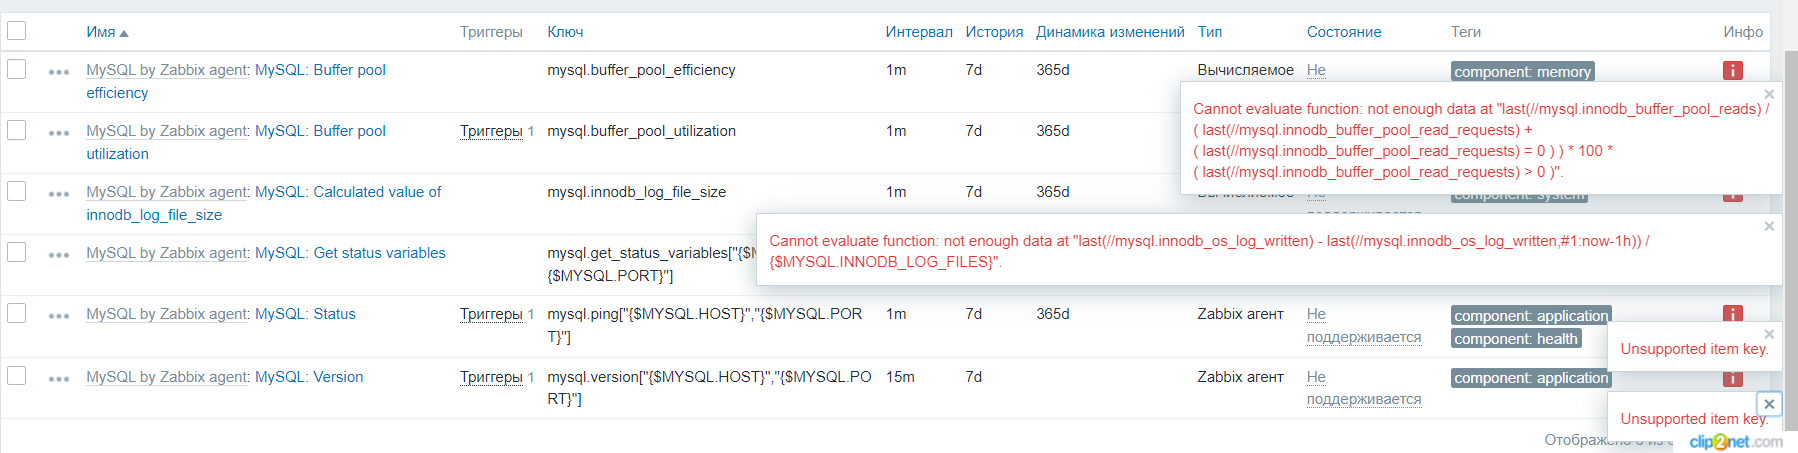Open three-dot menu for Buffer pool efficiency
The image size is (1798, 453).
point(59,72)
